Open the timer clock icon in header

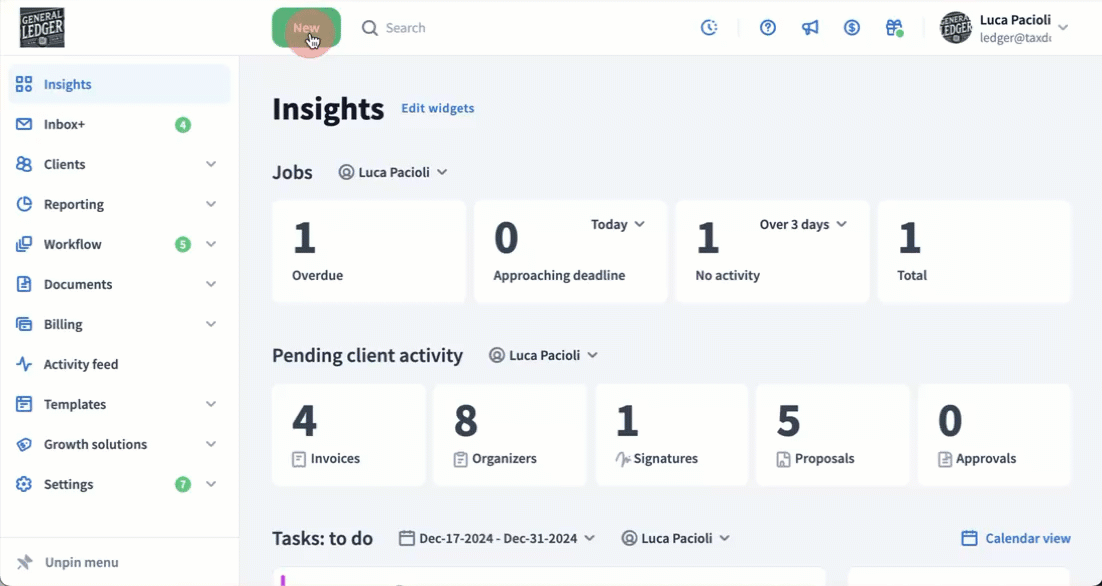click(x=709, y=28)
